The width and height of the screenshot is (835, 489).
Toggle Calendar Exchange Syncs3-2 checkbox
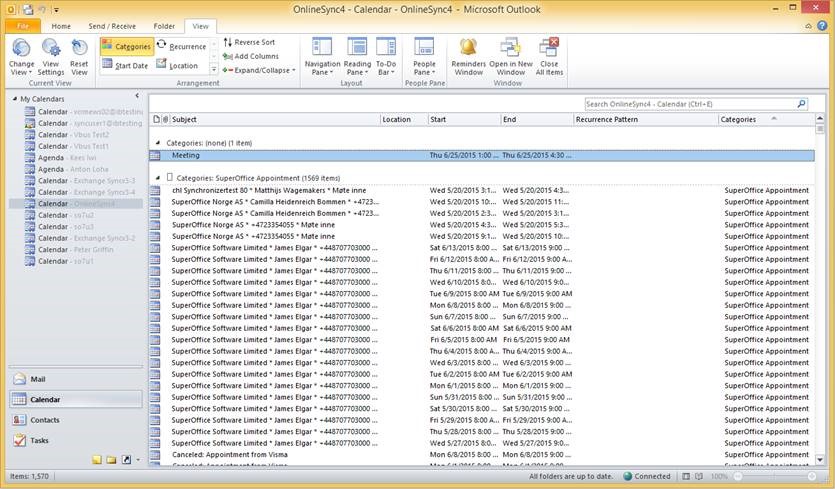coord(30,238)
